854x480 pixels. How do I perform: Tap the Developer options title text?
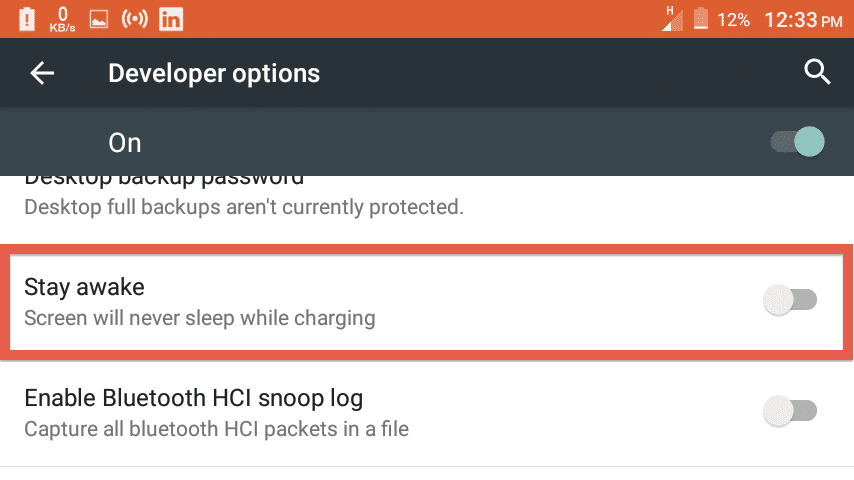point(214,73)
